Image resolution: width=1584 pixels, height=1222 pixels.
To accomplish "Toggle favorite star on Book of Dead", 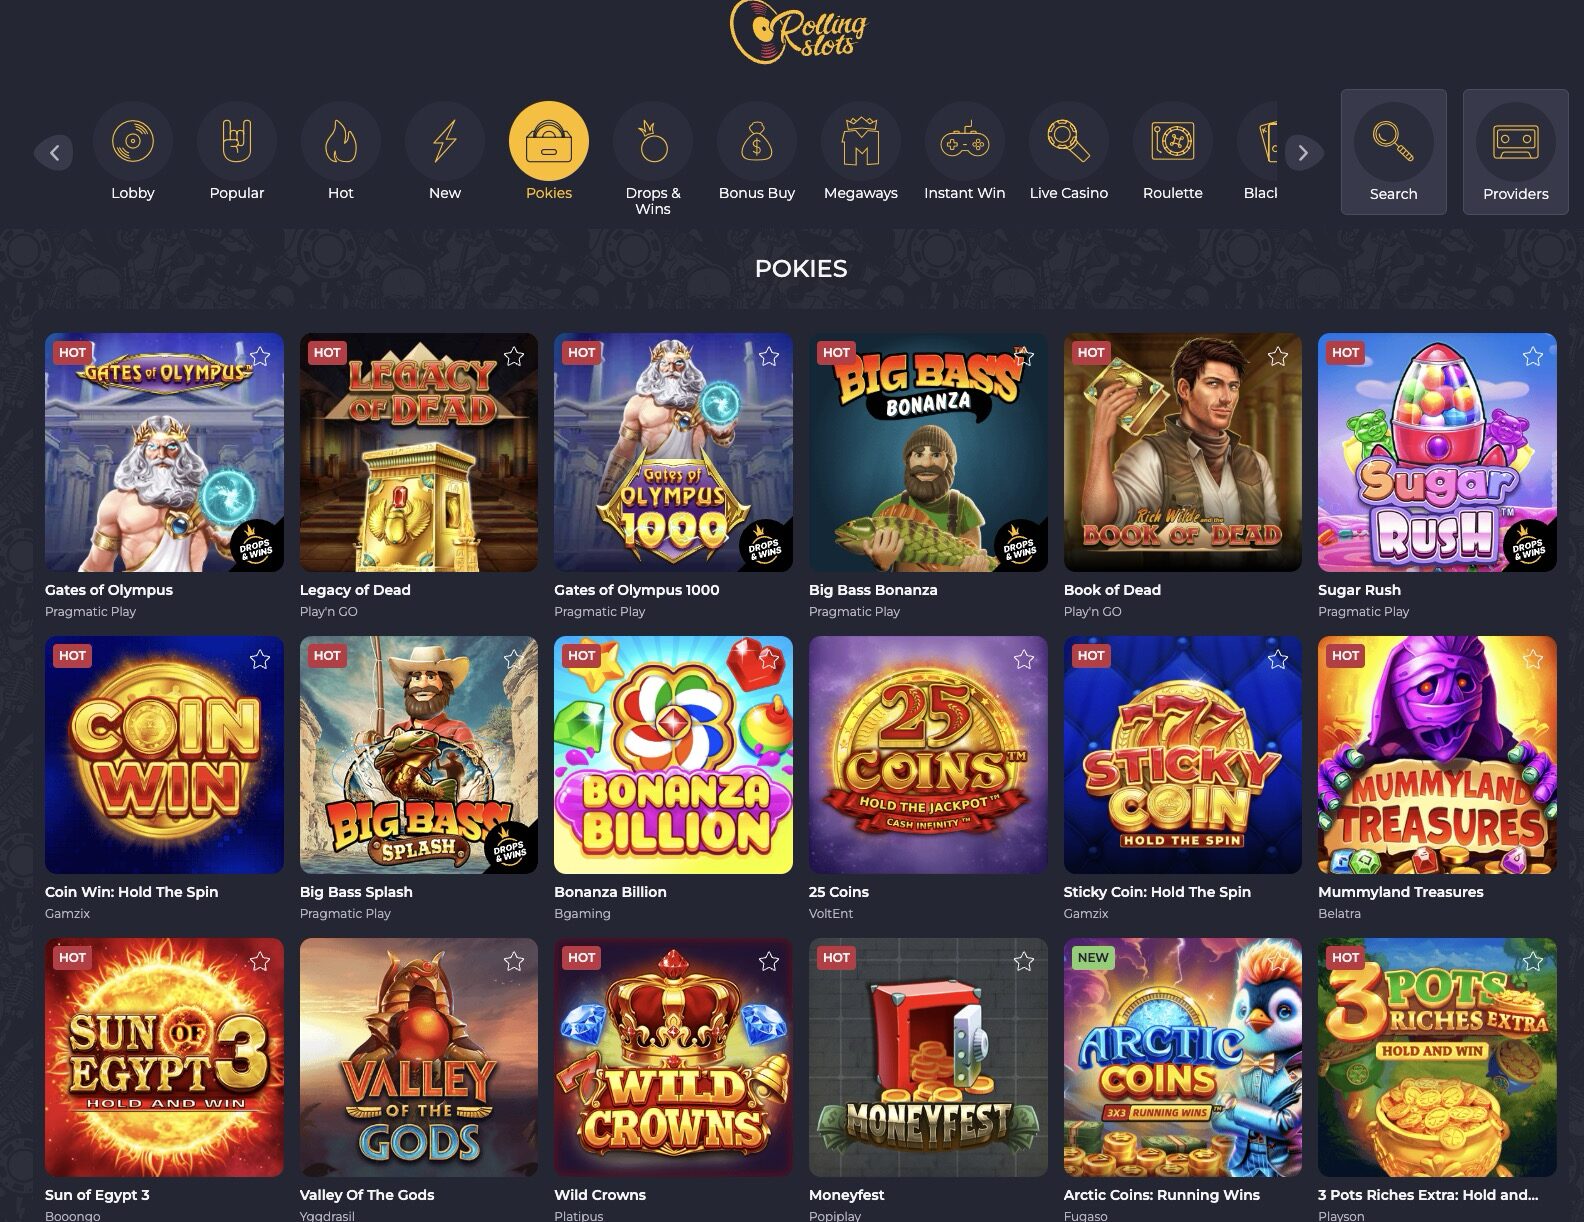I will tap(1278, 356).
